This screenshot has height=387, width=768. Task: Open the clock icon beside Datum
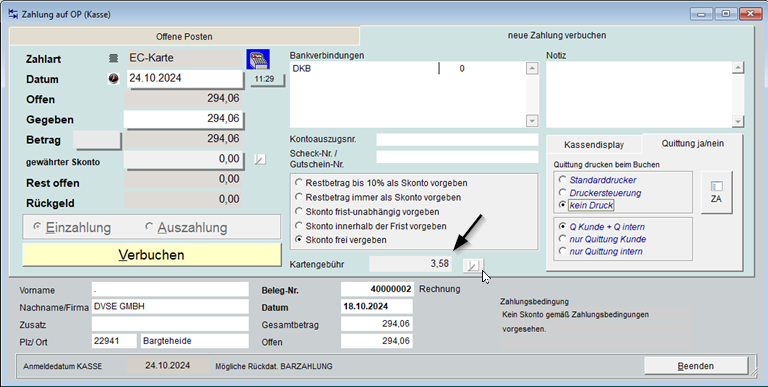113,79
